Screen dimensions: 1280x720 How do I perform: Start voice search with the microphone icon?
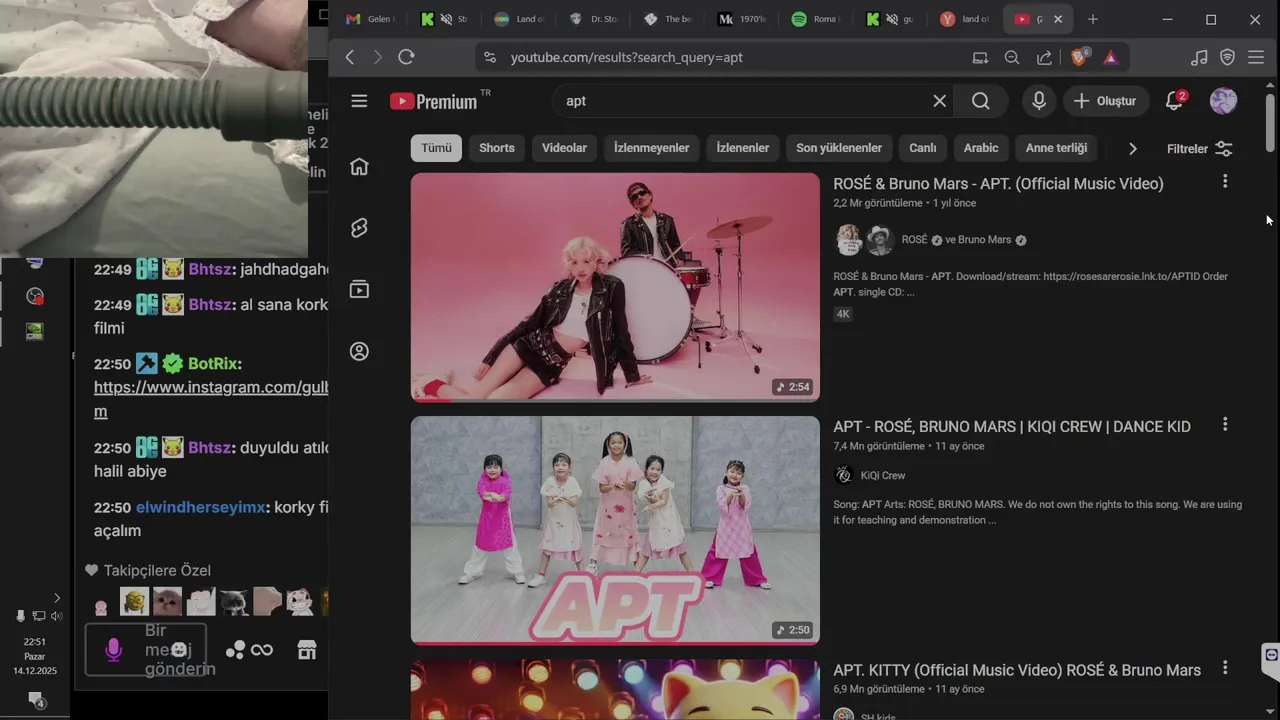[1039, 101]
